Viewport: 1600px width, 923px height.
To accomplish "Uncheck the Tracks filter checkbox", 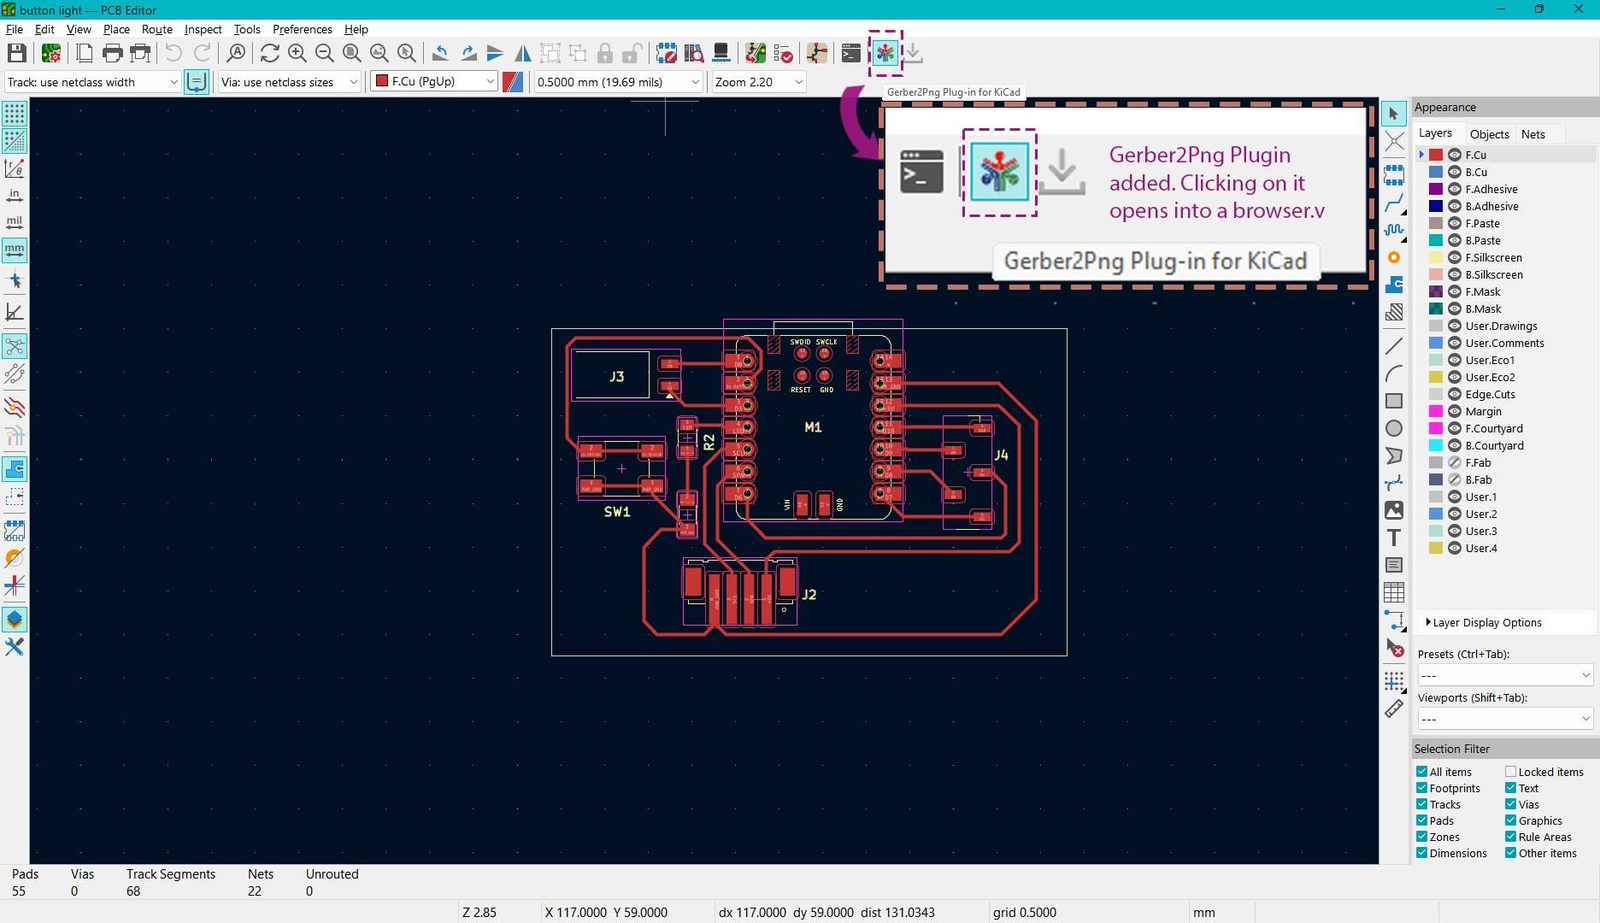I will 1422,804.
